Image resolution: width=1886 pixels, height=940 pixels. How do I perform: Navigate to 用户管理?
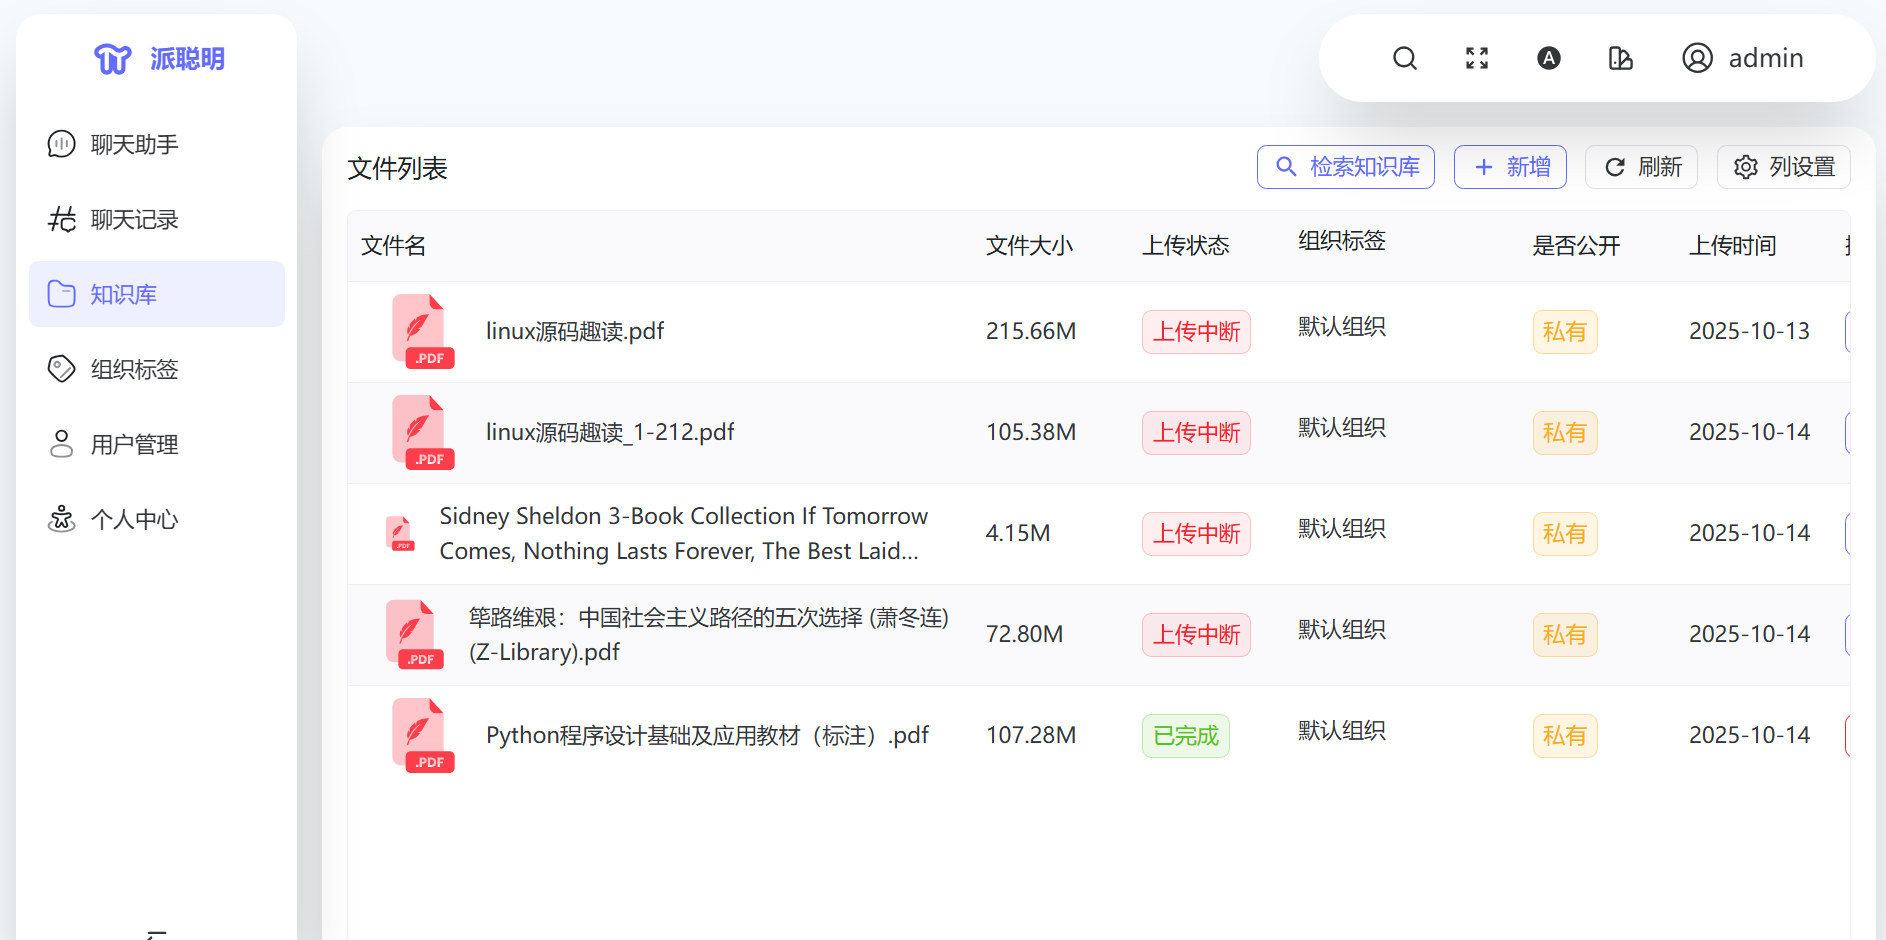[157, 444]
